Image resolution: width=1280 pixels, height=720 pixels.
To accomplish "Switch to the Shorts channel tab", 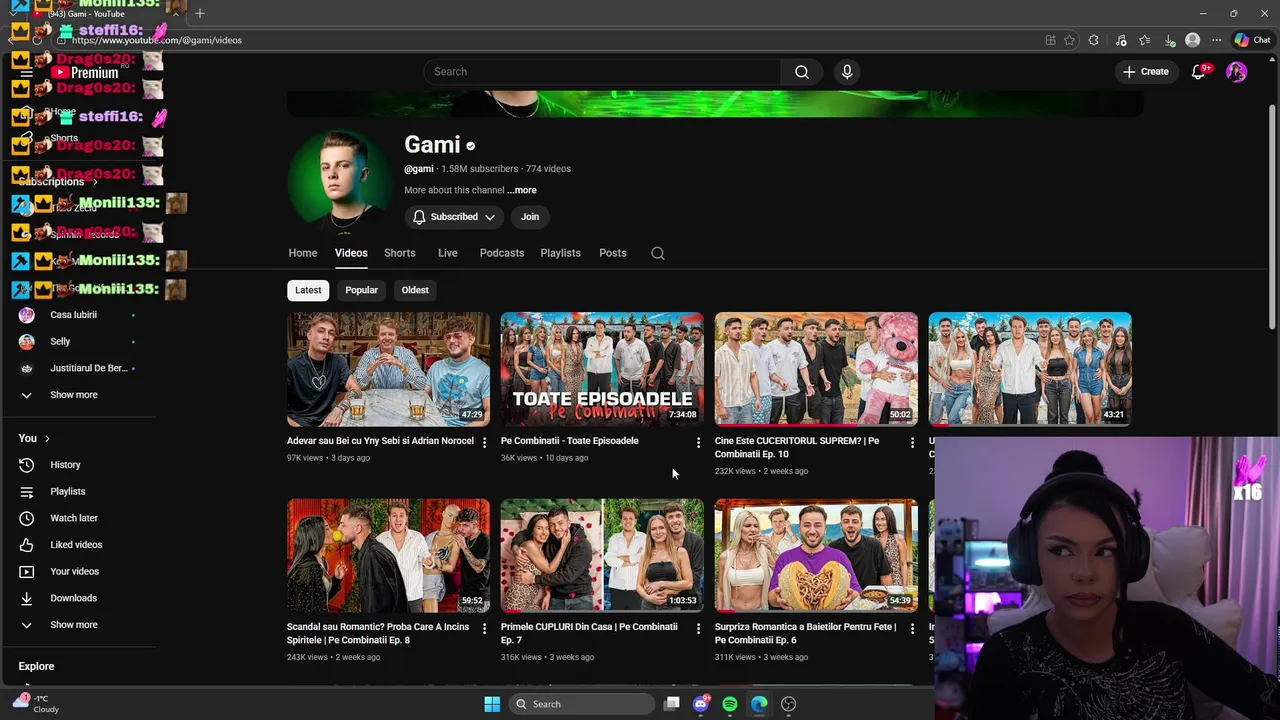I will click(x=400, y=253).
